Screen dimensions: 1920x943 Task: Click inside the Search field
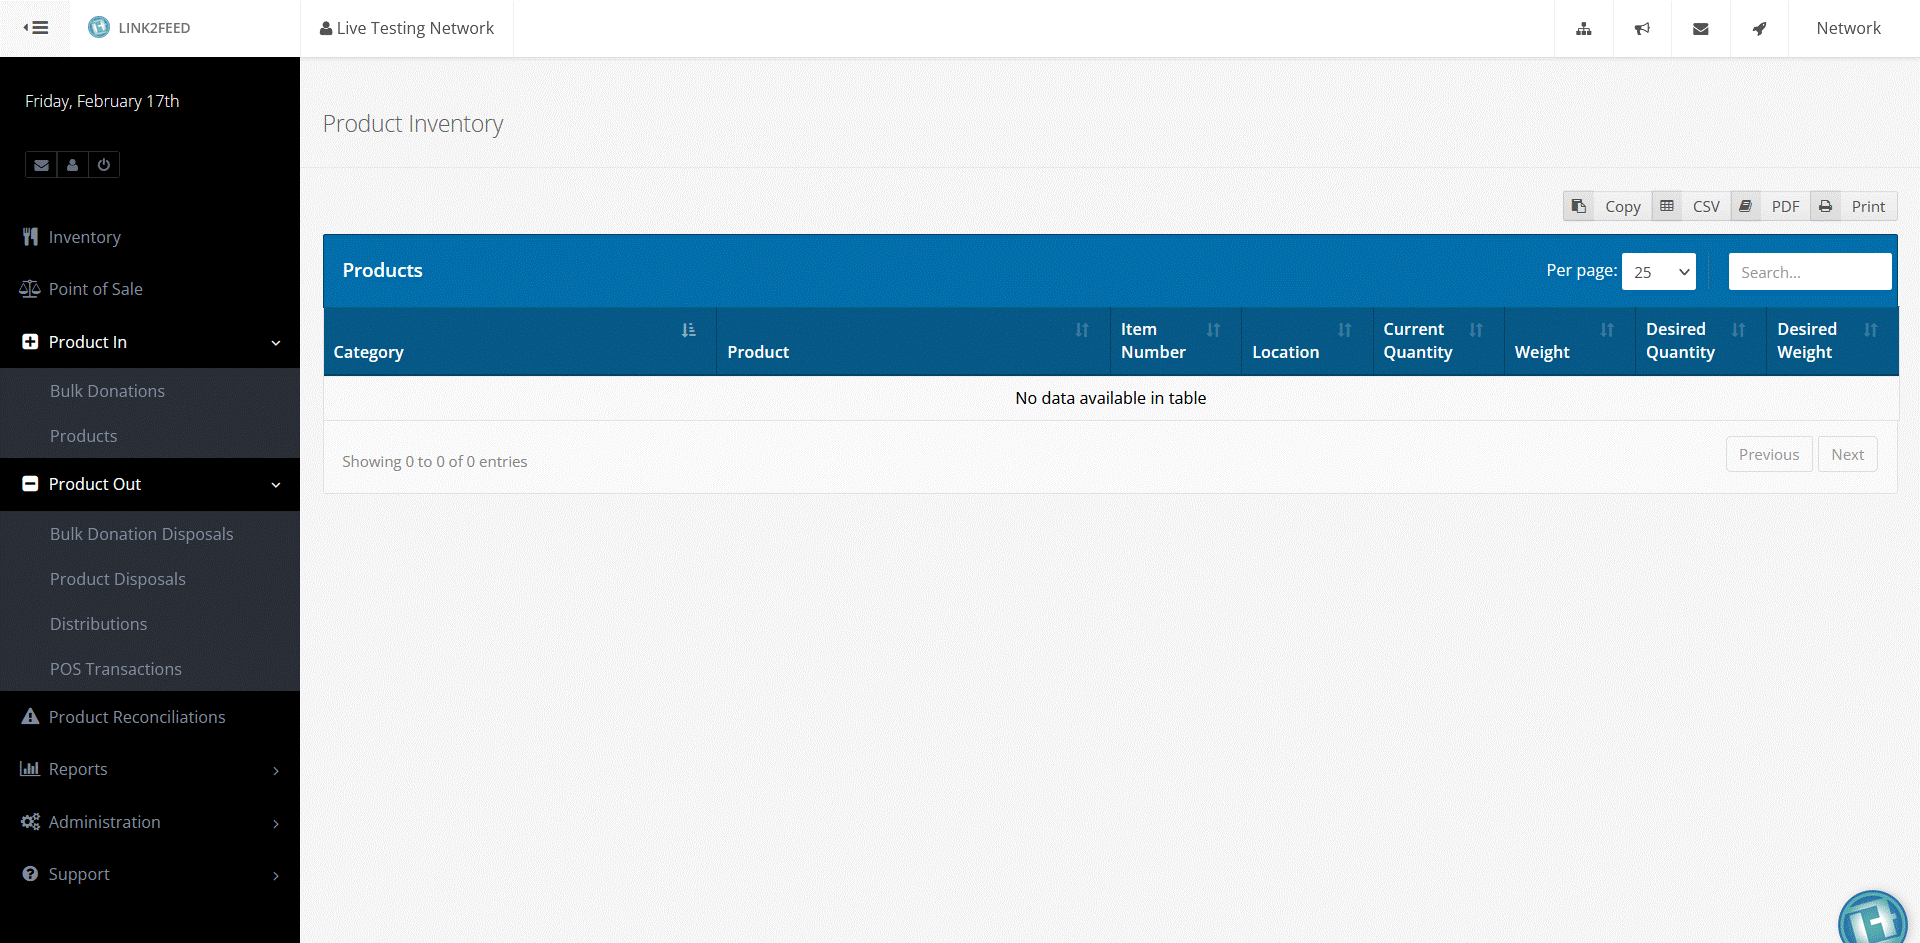pyautogui.click(x=1810, y=271)
